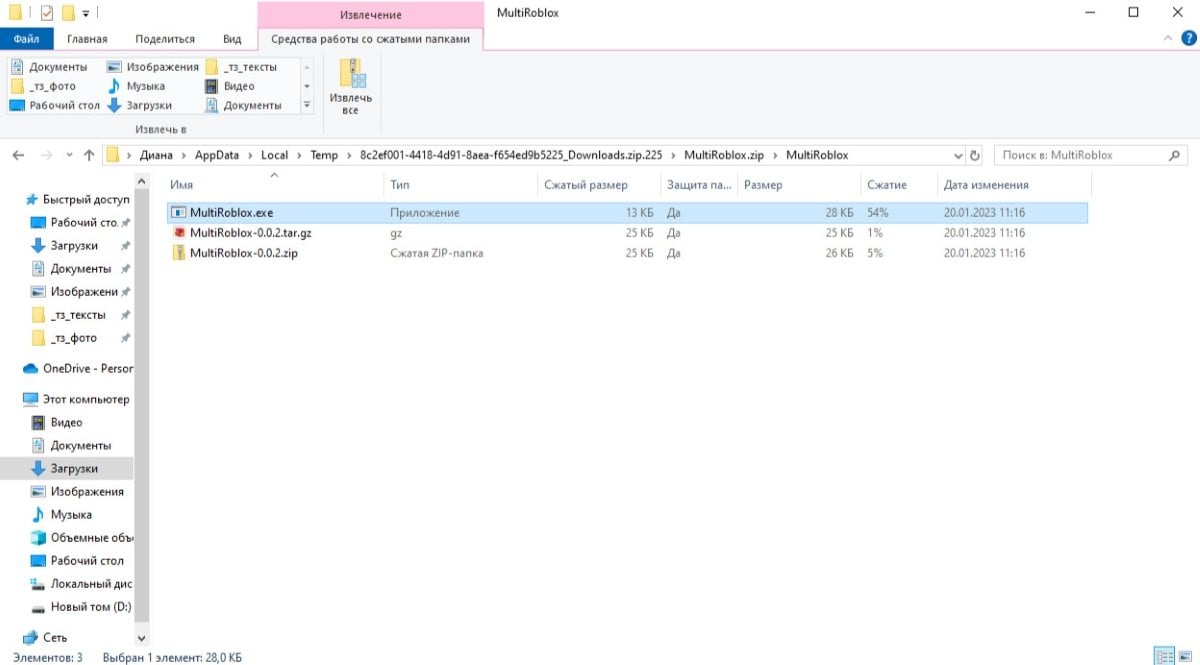The width and height of the screenshot is (1200, 665).
Task: Switch to details view in status bar
Action: [x=1164, y=656]
